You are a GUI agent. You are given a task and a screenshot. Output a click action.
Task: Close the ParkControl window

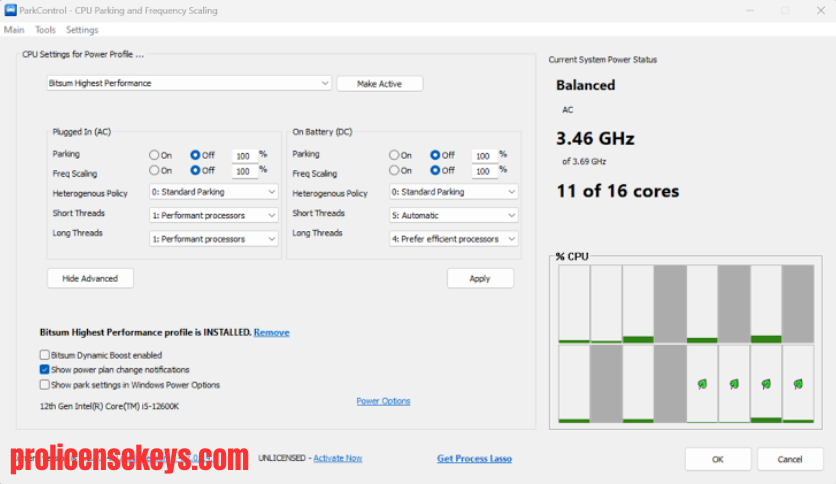821,10
